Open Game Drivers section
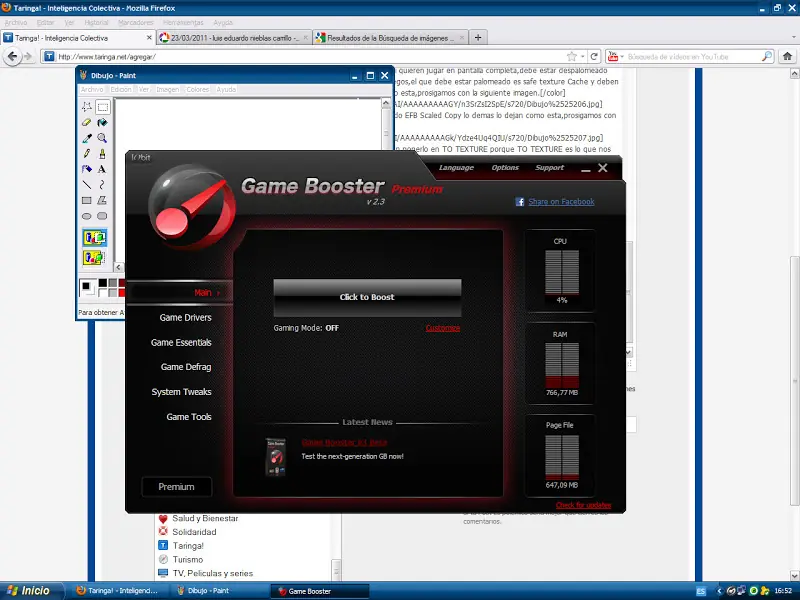 point(185,317)
